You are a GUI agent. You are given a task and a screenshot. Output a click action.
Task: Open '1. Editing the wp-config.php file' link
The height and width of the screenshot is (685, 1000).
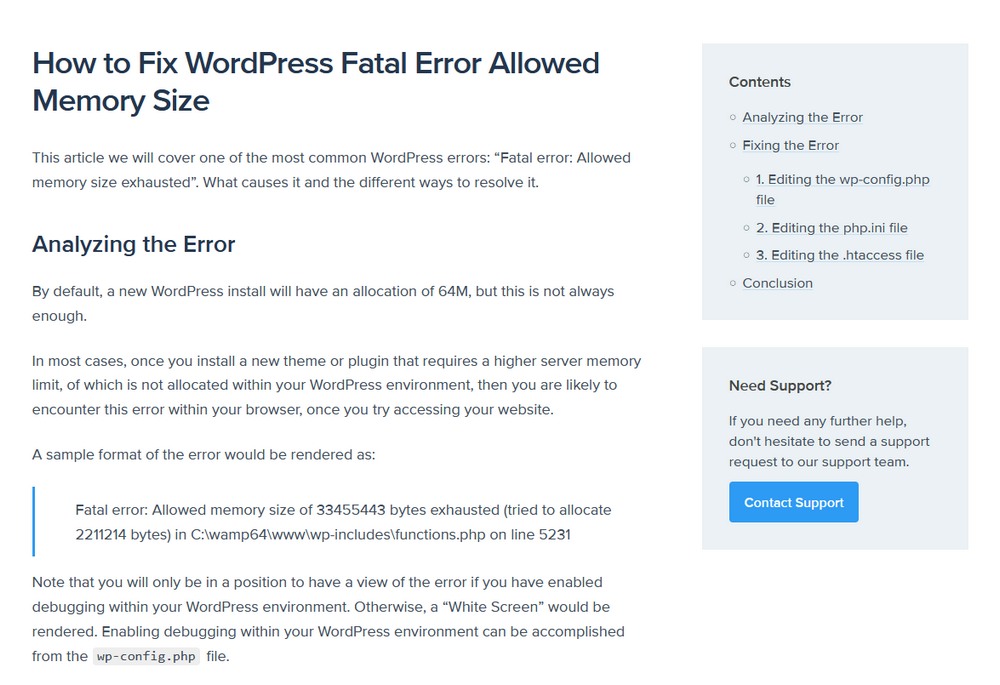point(842,189)
